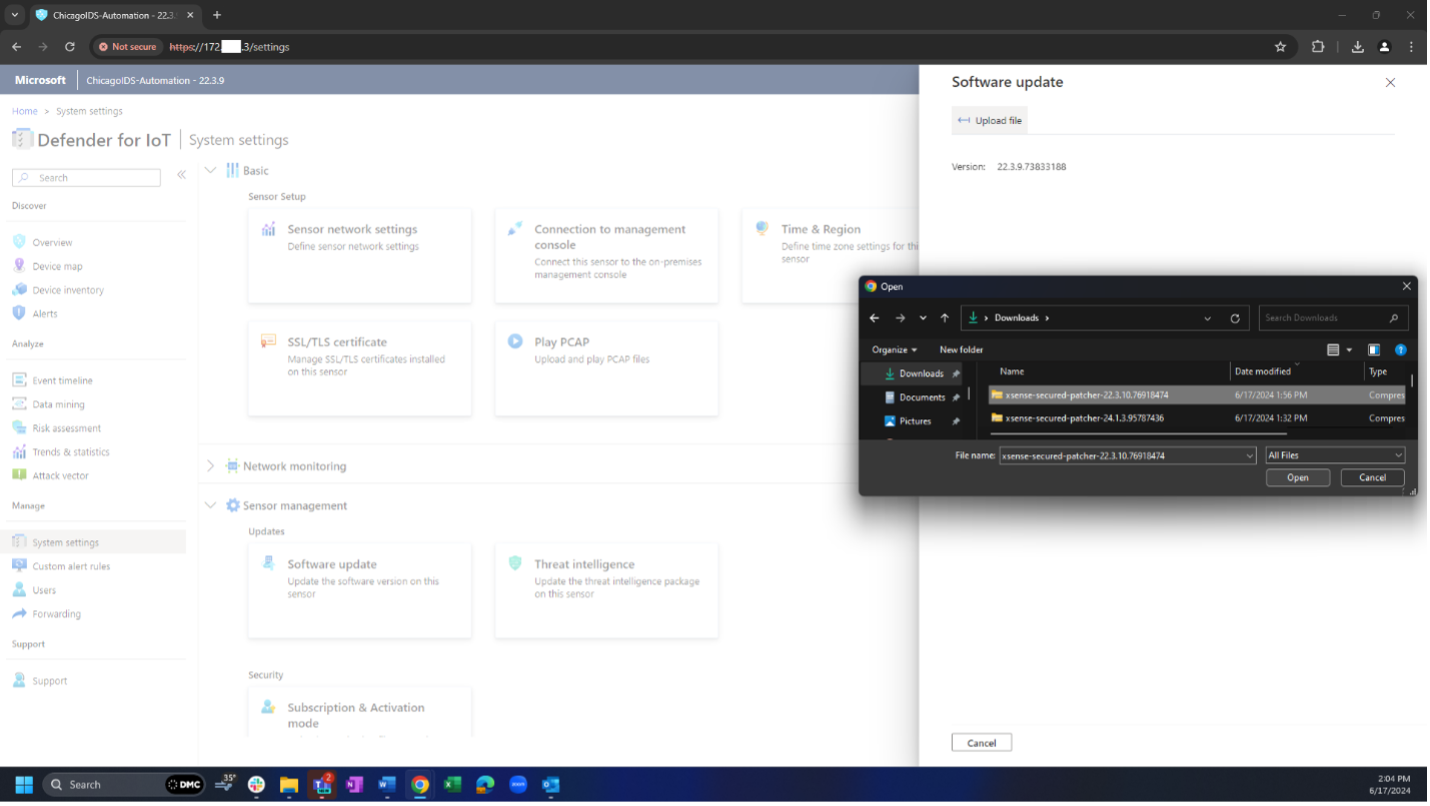
Task: Open the Sensor network settings card
Action: (x=360, y=256)
